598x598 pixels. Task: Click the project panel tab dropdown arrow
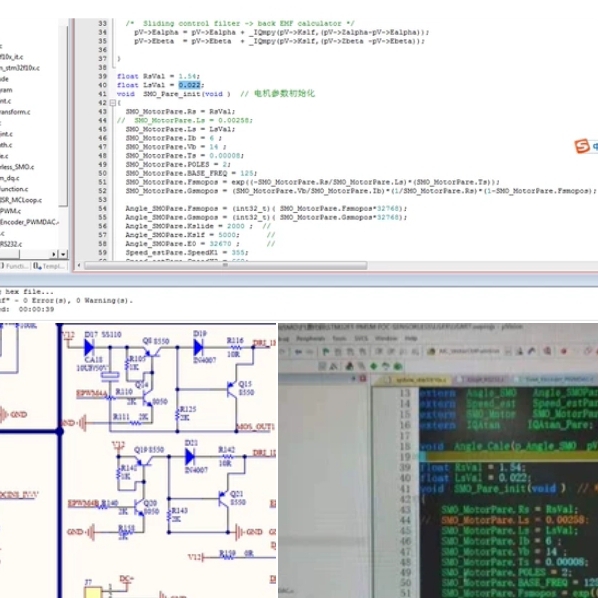point(63,254)
